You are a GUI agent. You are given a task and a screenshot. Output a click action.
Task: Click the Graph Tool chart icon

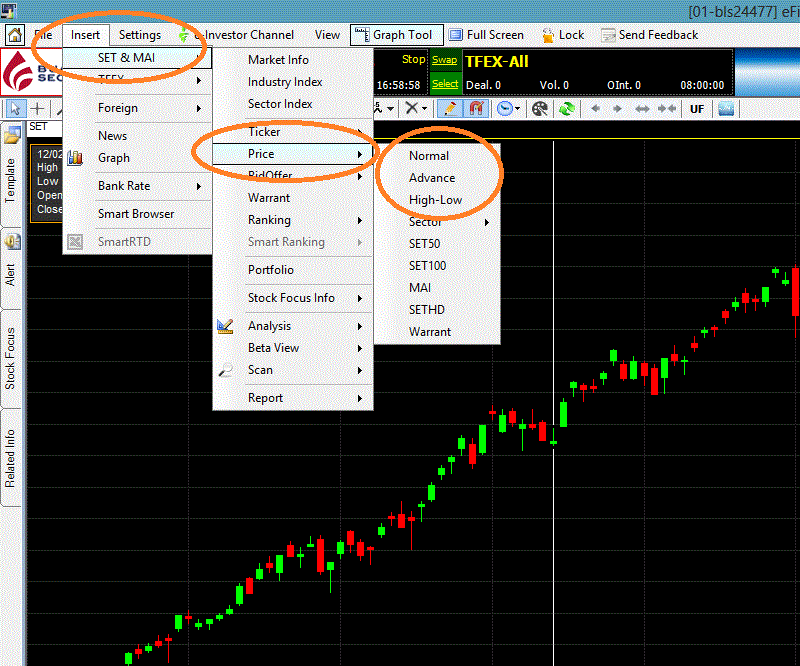(362, 35)
